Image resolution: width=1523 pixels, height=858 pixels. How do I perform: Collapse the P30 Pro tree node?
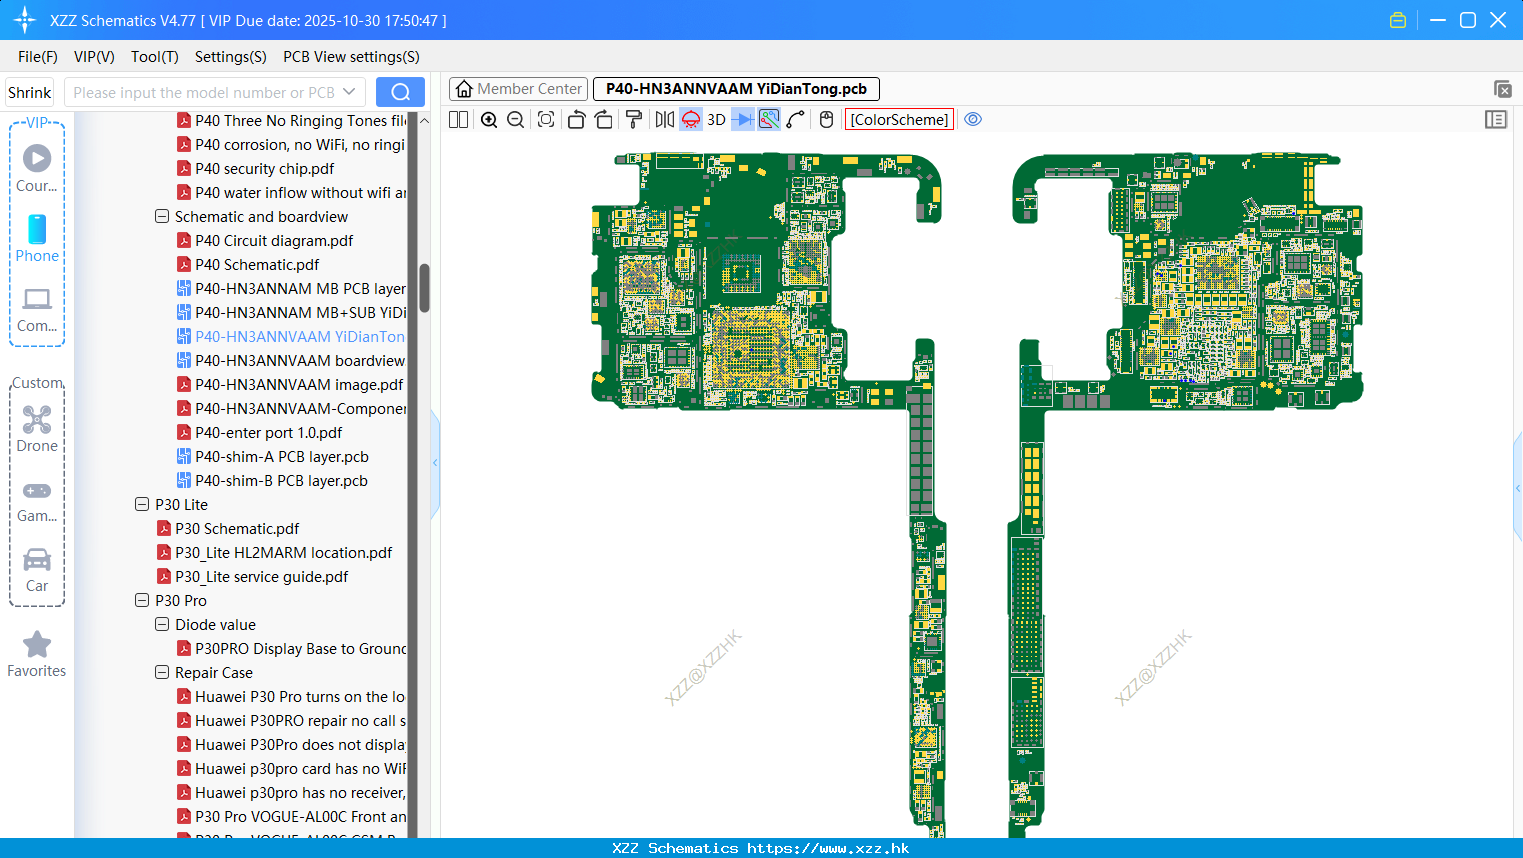(141, 600)
